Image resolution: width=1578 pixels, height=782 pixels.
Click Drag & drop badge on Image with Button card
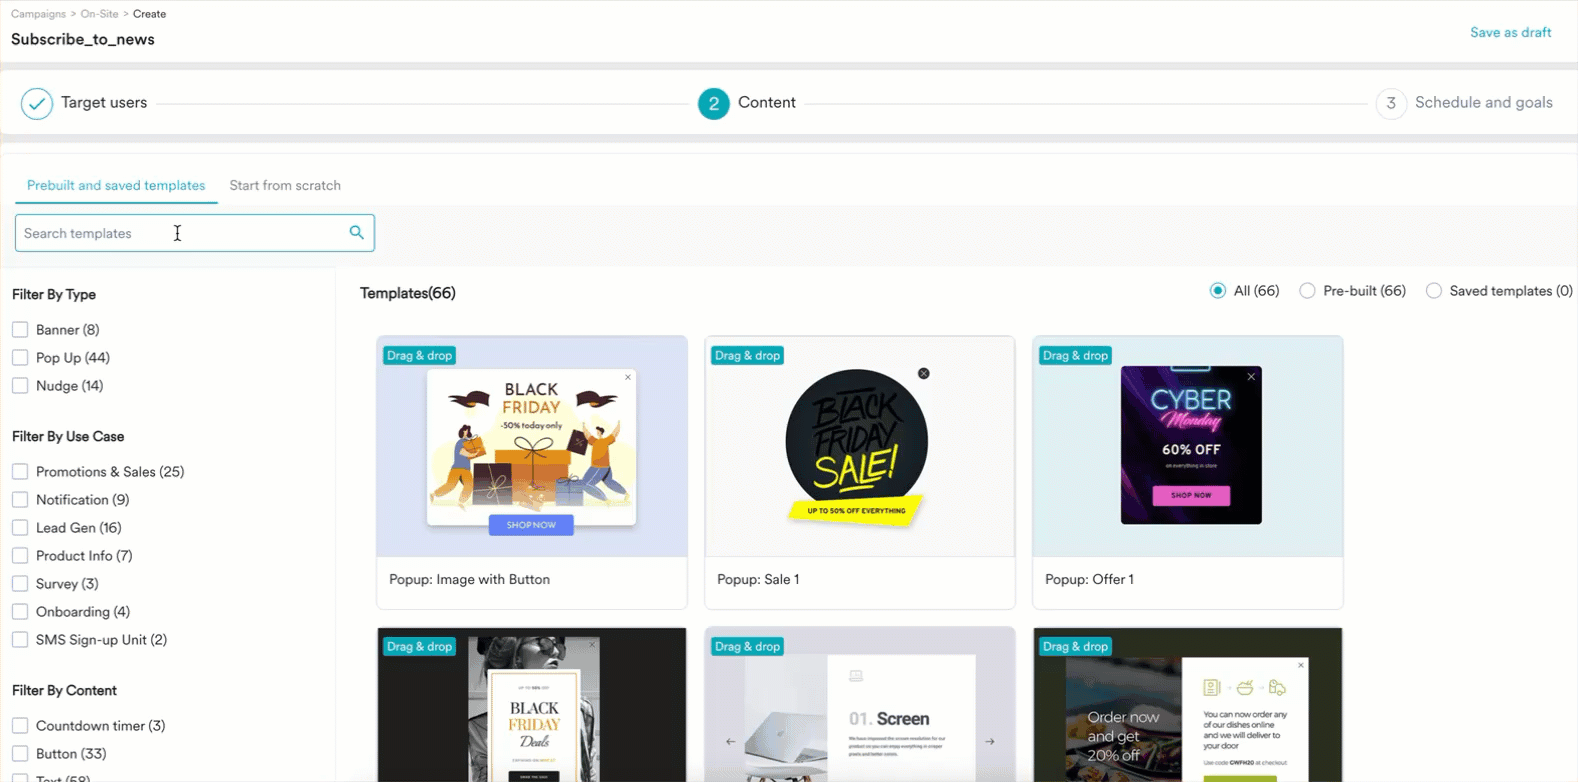tap(419, 355)
